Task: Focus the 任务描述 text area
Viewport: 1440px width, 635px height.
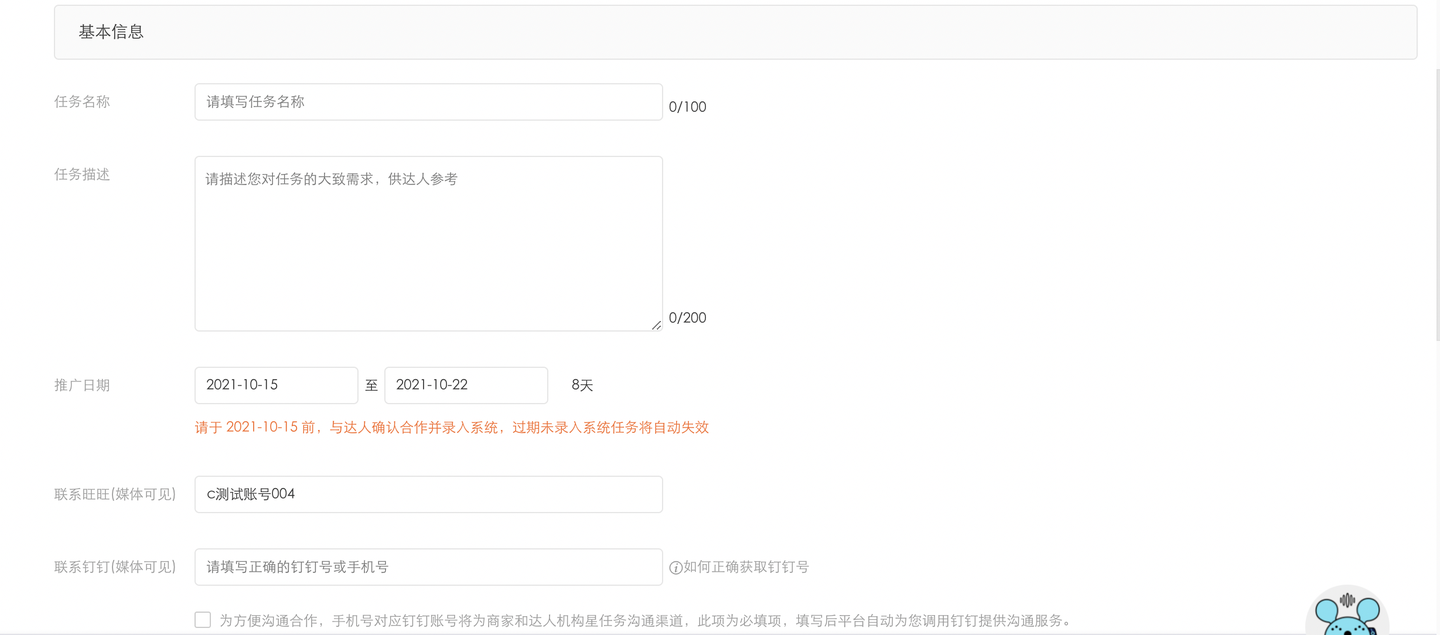Action: [428, 243]
